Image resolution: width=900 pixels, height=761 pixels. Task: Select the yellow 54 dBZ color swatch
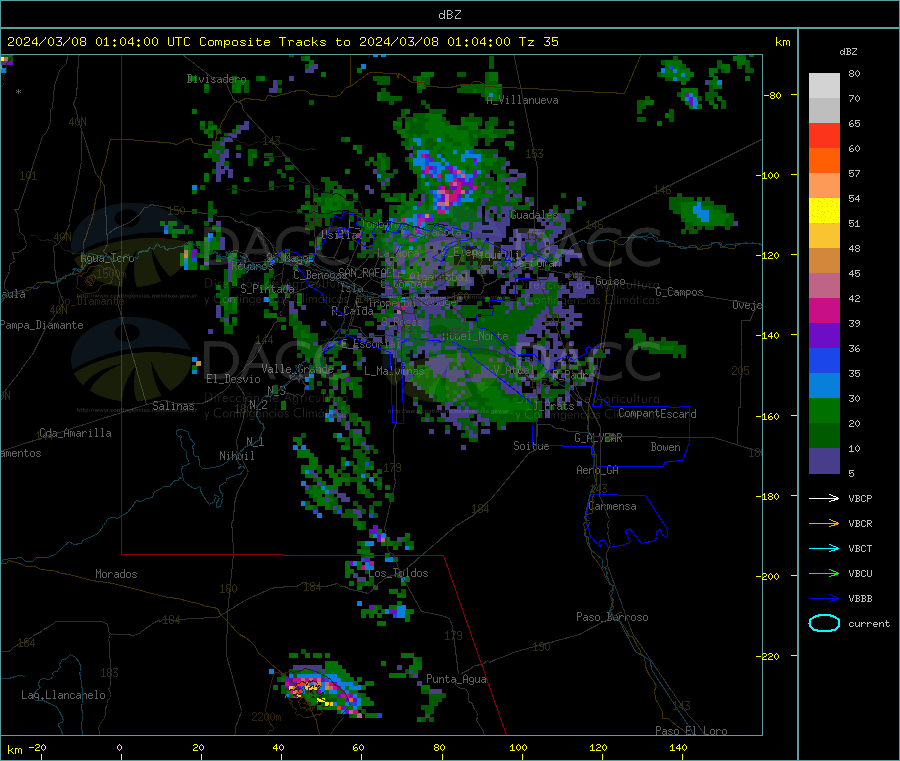[824, 211]
